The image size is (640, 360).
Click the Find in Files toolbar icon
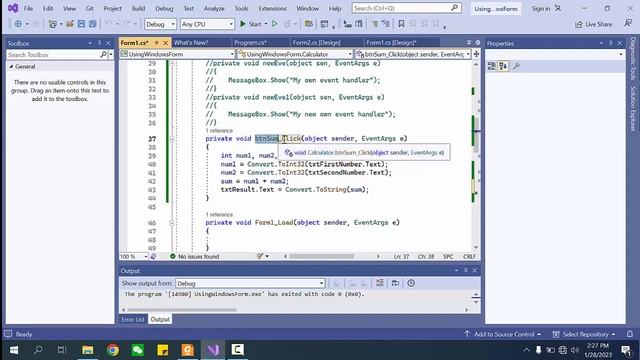tap(309, 24)
